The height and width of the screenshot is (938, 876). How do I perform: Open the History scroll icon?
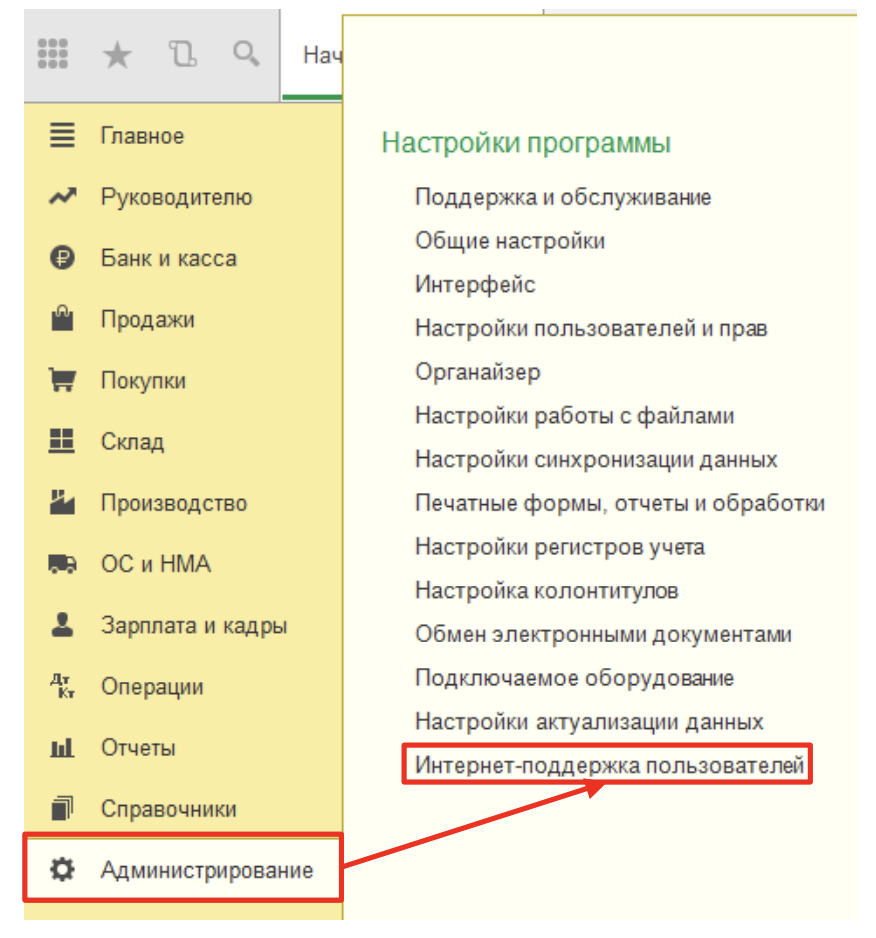(x=182, y=55)
